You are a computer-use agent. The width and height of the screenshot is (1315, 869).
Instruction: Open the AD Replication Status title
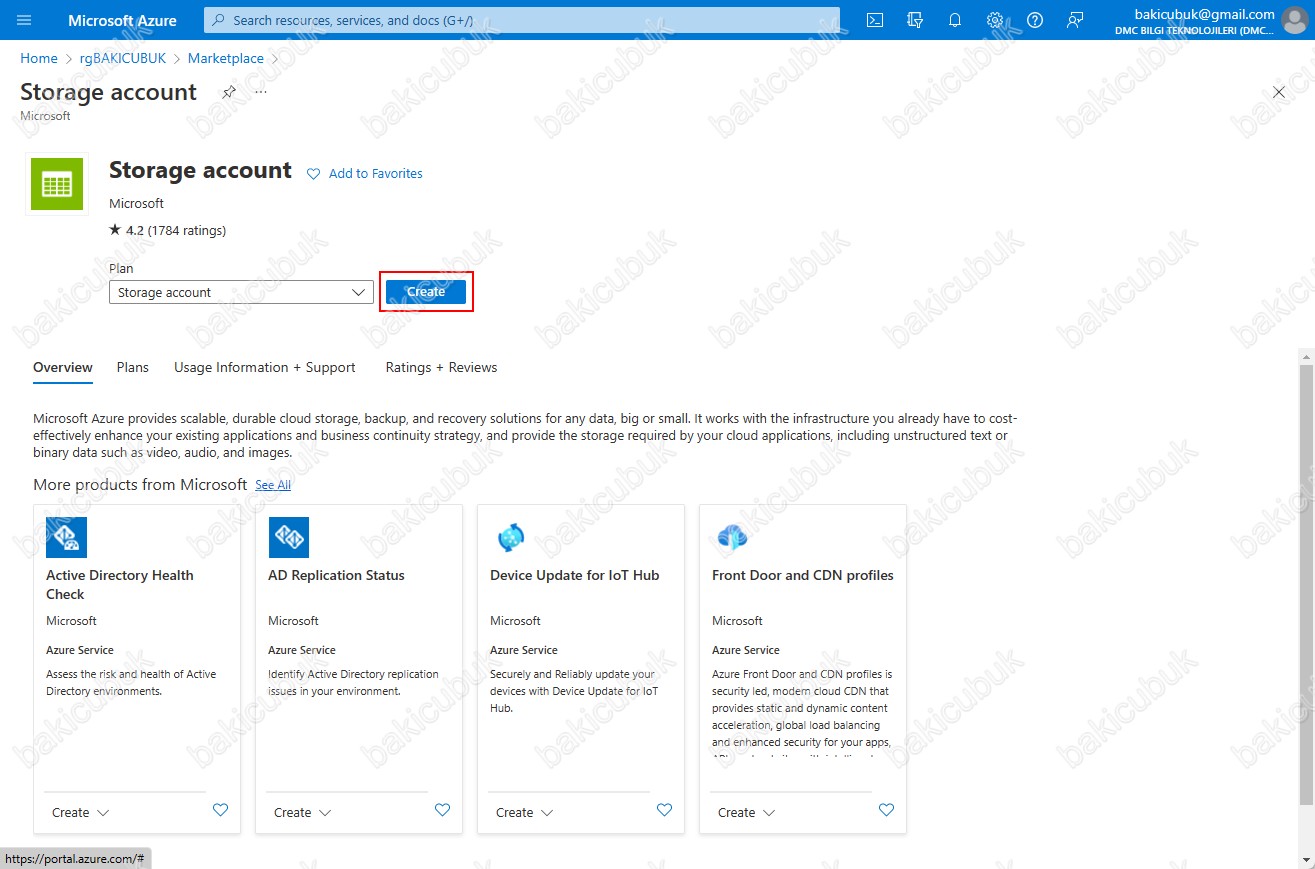[336, 576]
